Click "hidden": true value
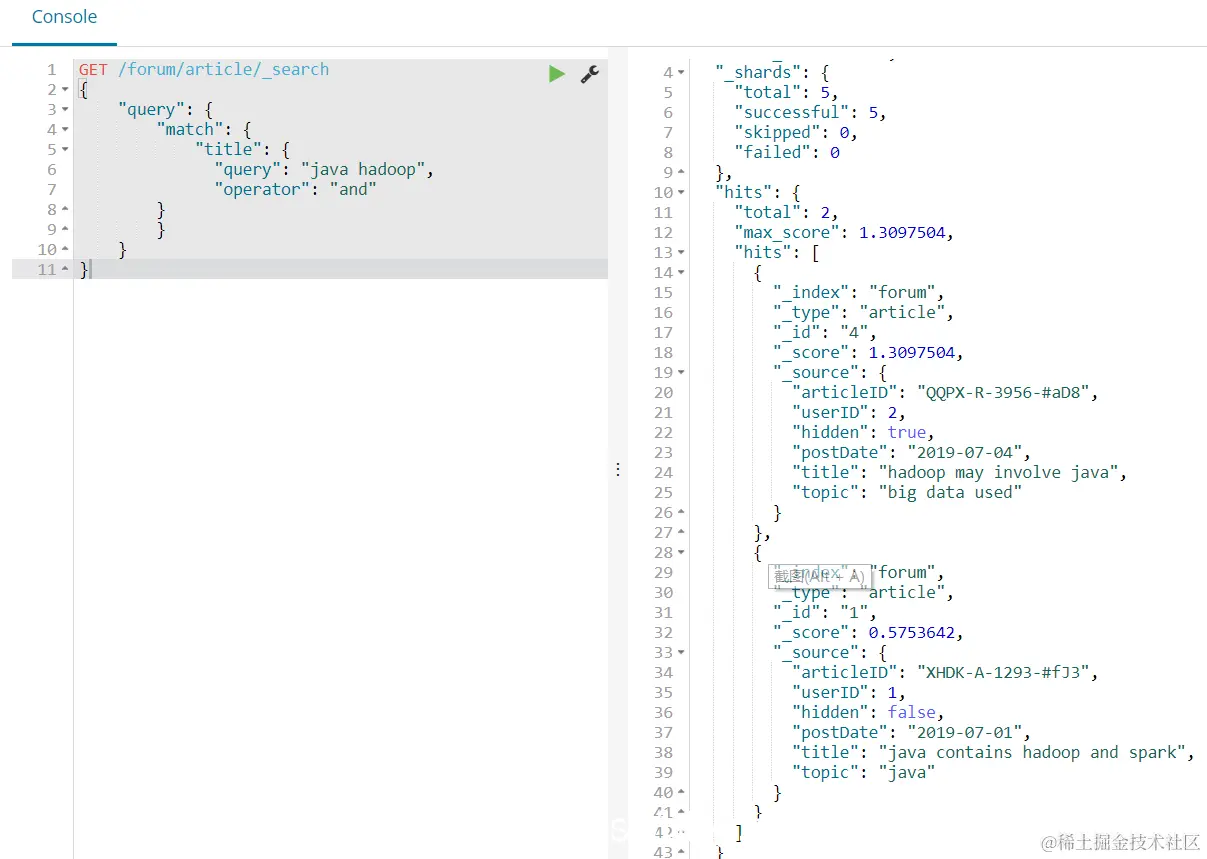 click(906, 433)
